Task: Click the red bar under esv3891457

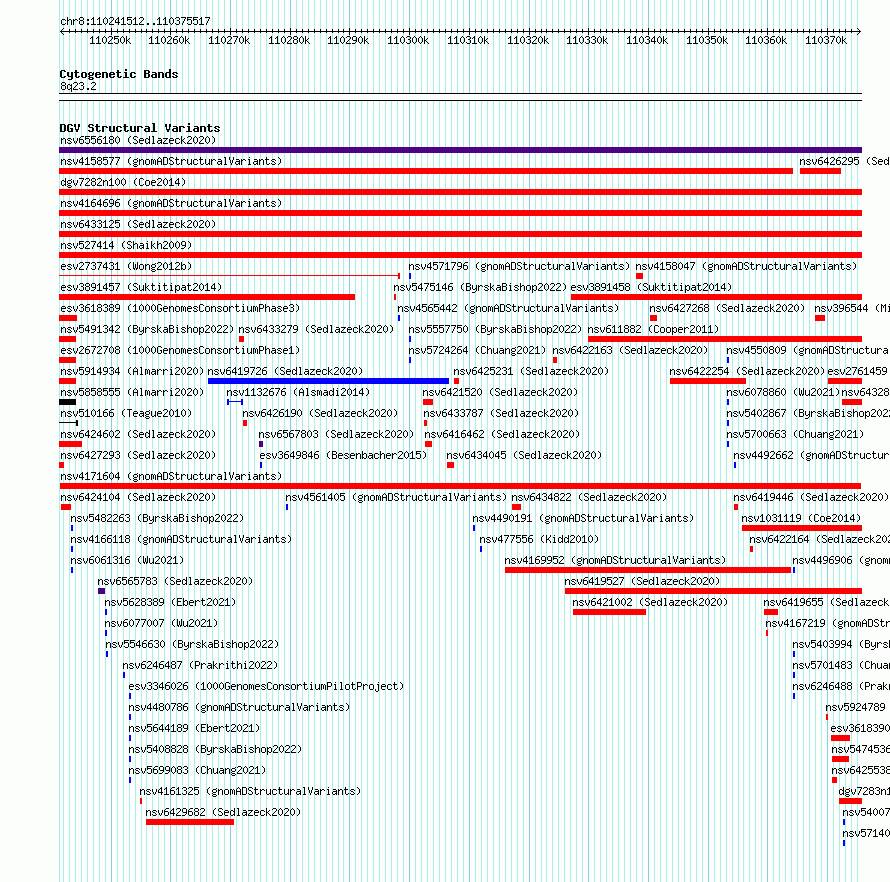Action: tap(207, 297)
